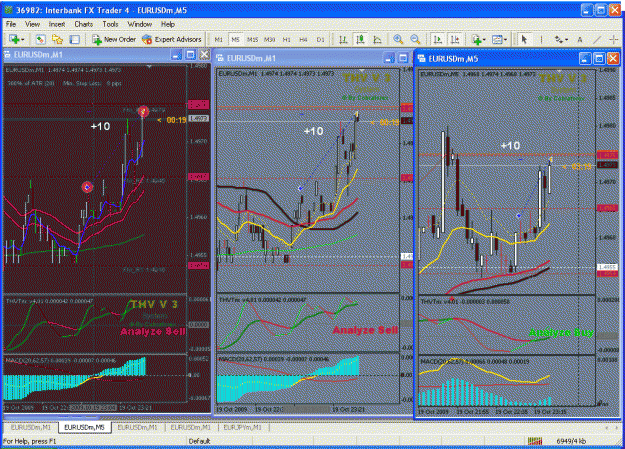Click the Expert Advisors button label
The height and width of the screenshot is (449, 625).
click(x=178, y=39)
